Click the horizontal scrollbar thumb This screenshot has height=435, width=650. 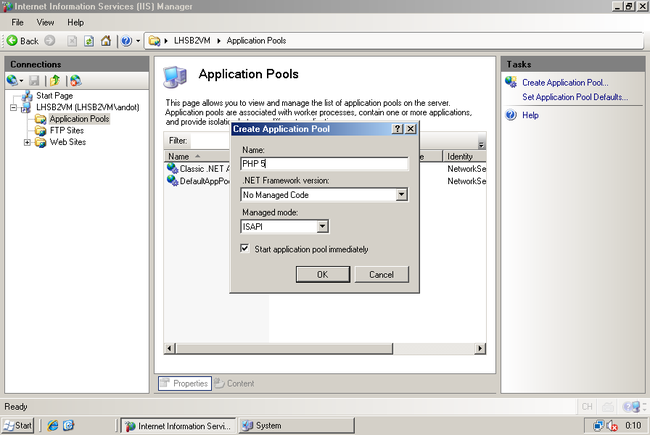[284, 348]
